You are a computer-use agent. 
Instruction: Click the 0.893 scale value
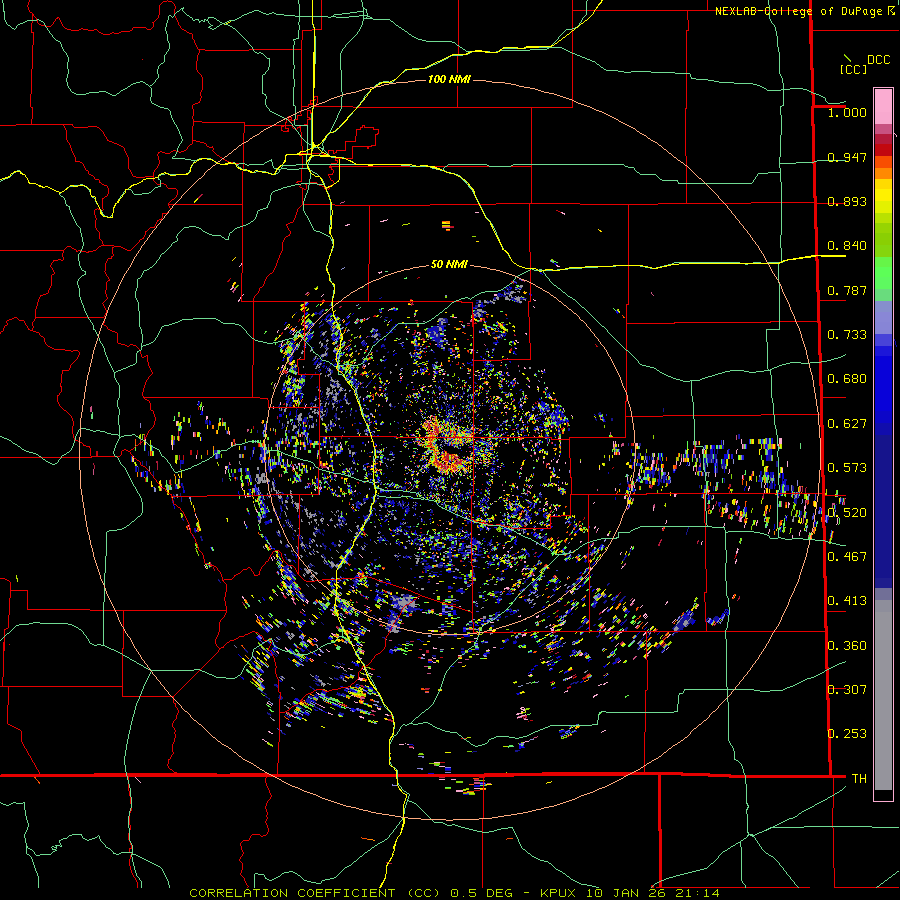coord(847,201)
